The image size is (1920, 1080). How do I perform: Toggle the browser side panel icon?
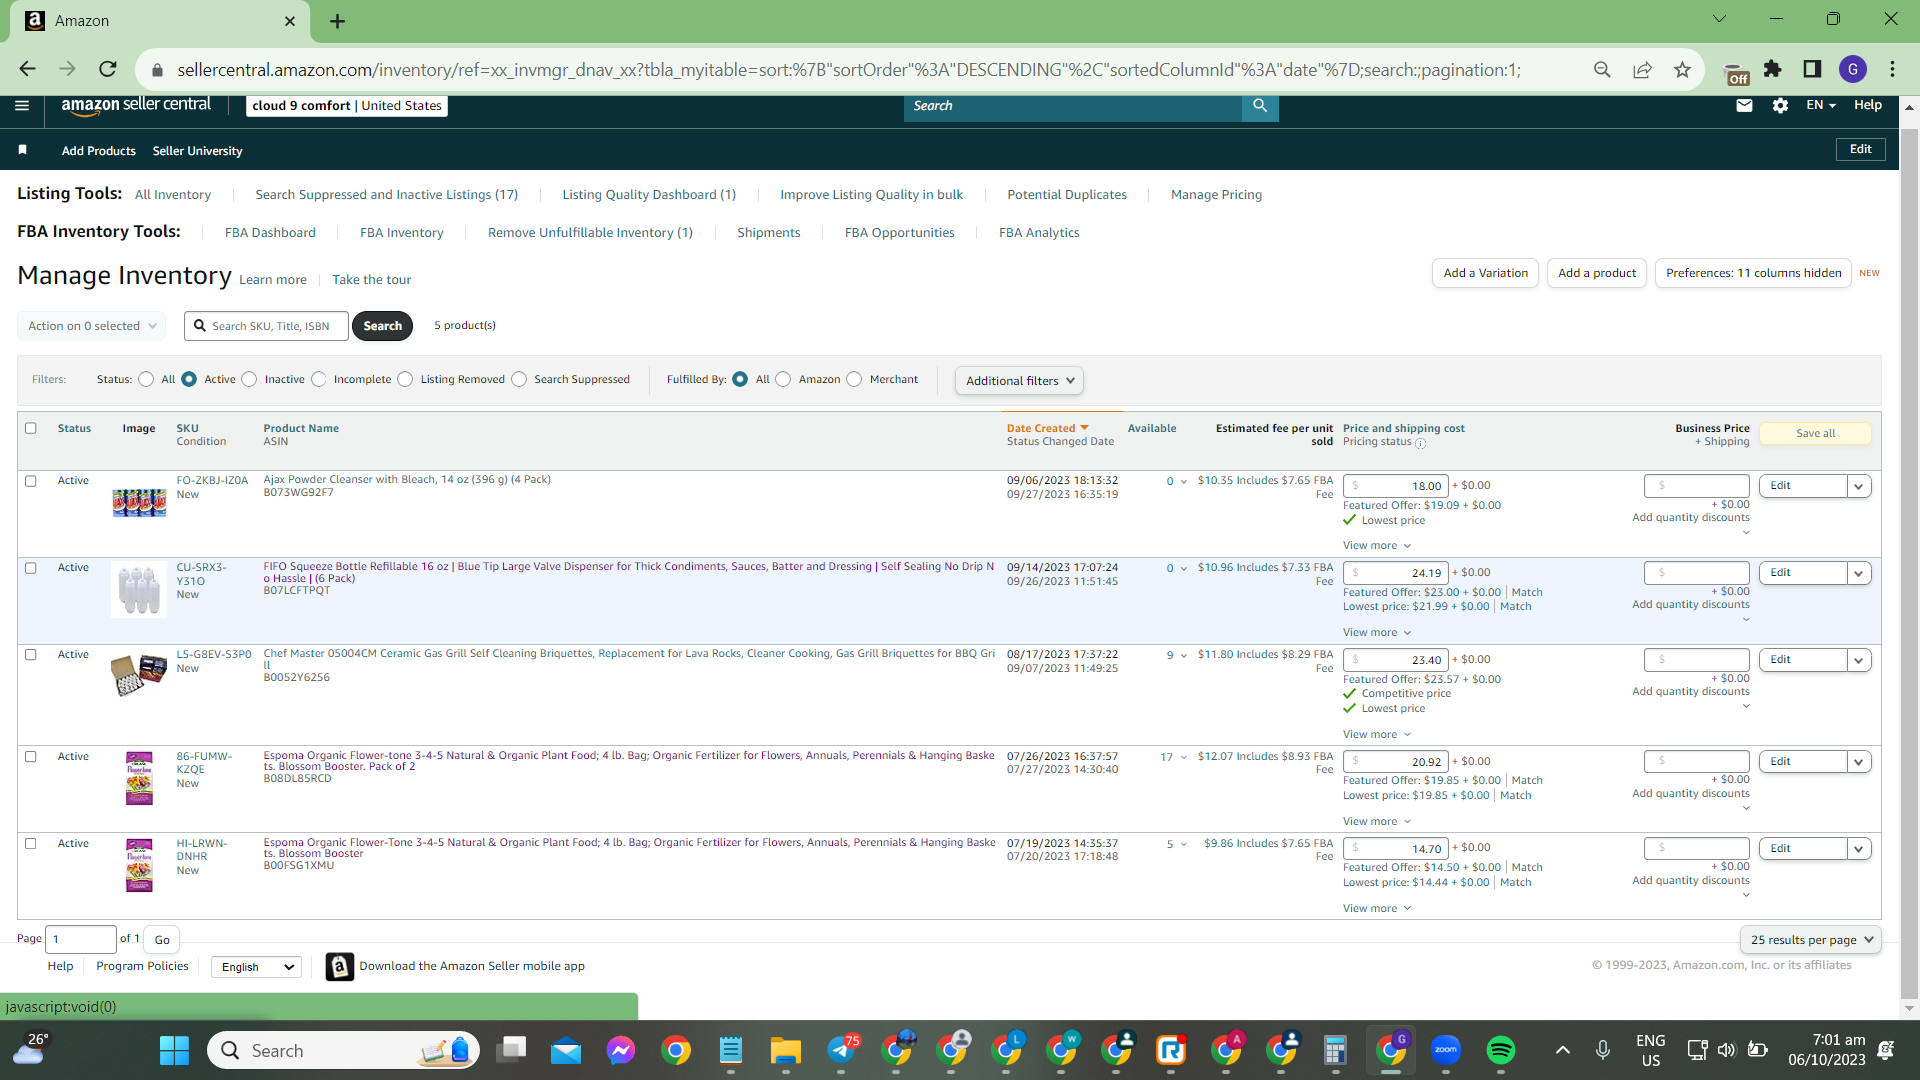coord(1812,69)
